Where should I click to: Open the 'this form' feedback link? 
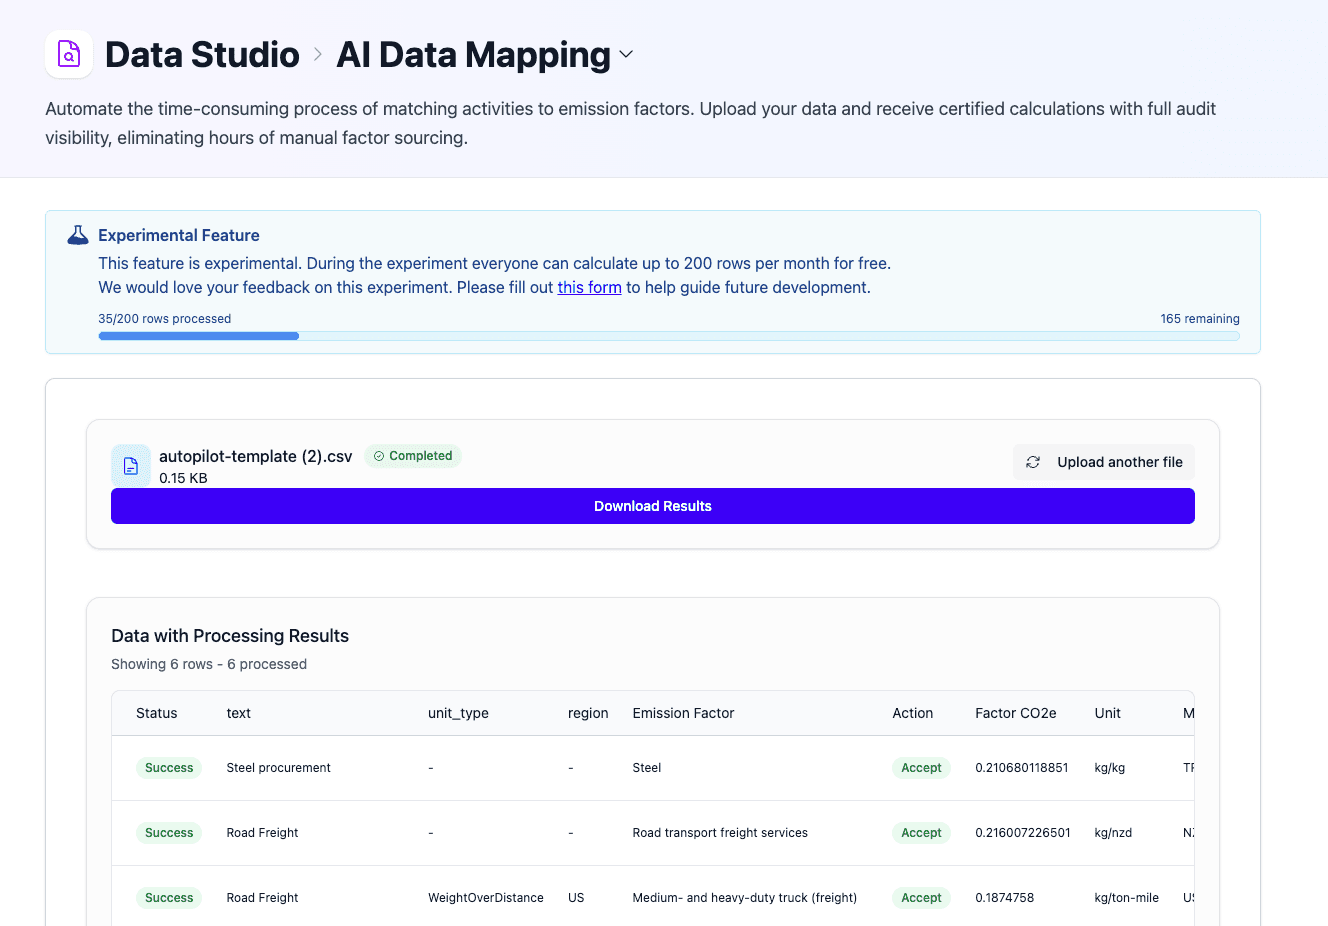click(589, 287)
